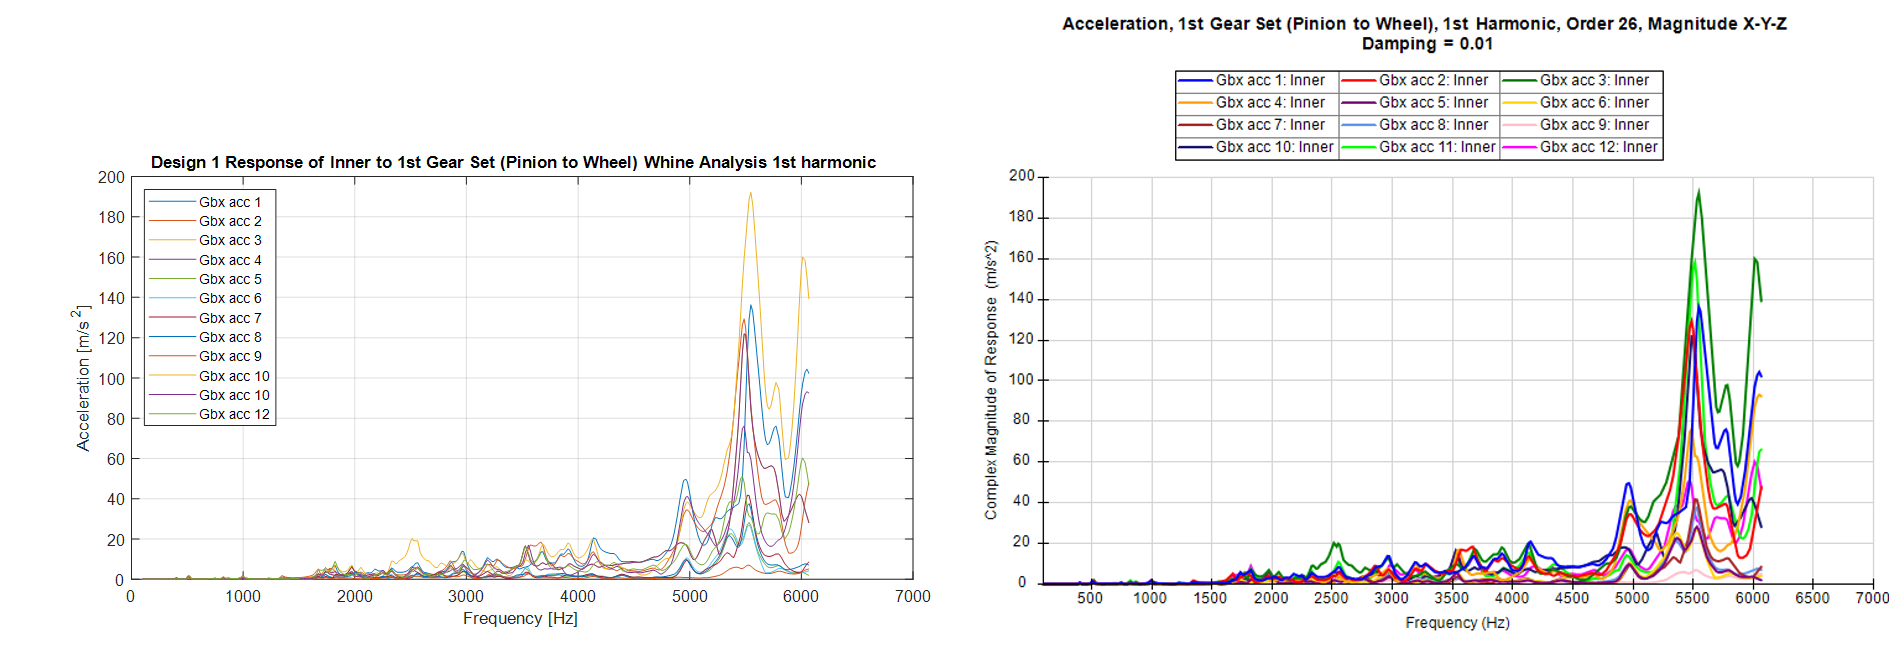Screen dimensions: 1889x649
Task: Click "Gbx acc 7" in the left chart legend
Action: coord(230,318)
